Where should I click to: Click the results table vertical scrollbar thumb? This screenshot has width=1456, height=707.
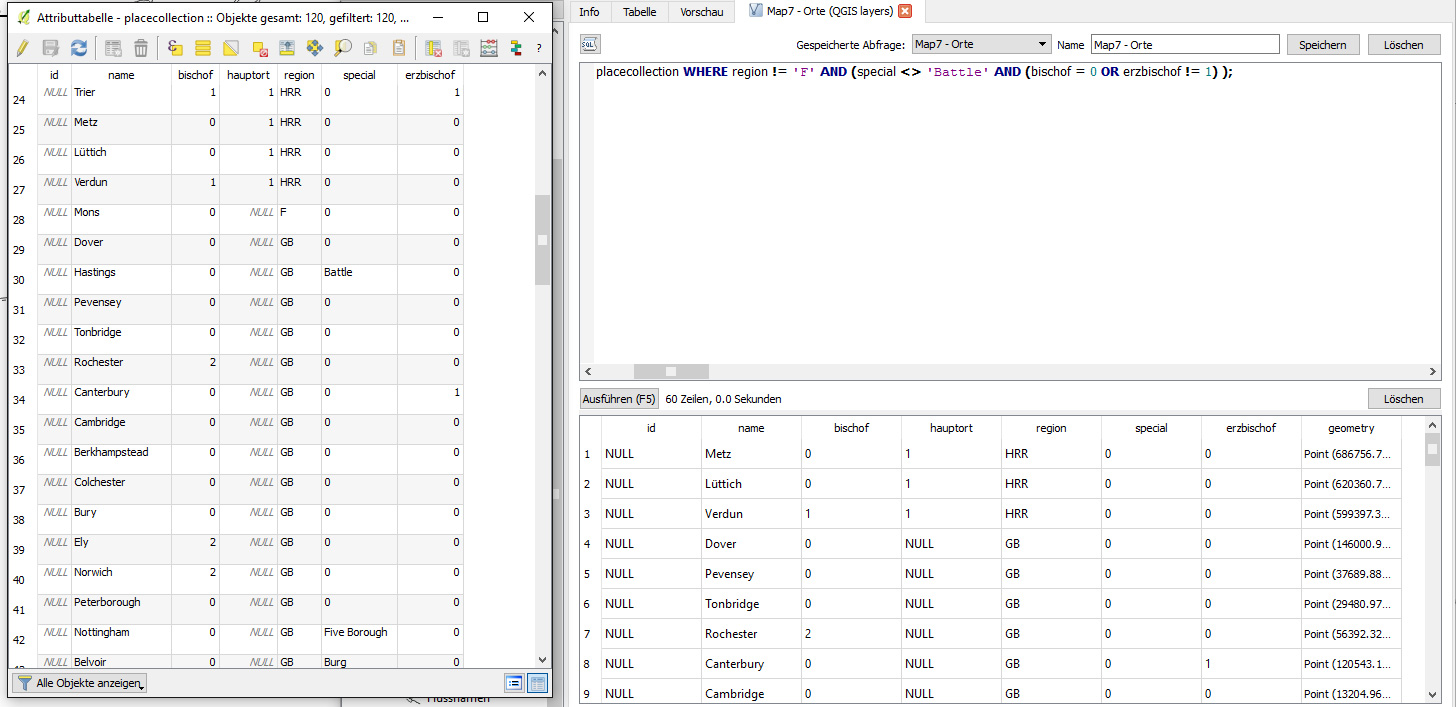click(1433, 450)
